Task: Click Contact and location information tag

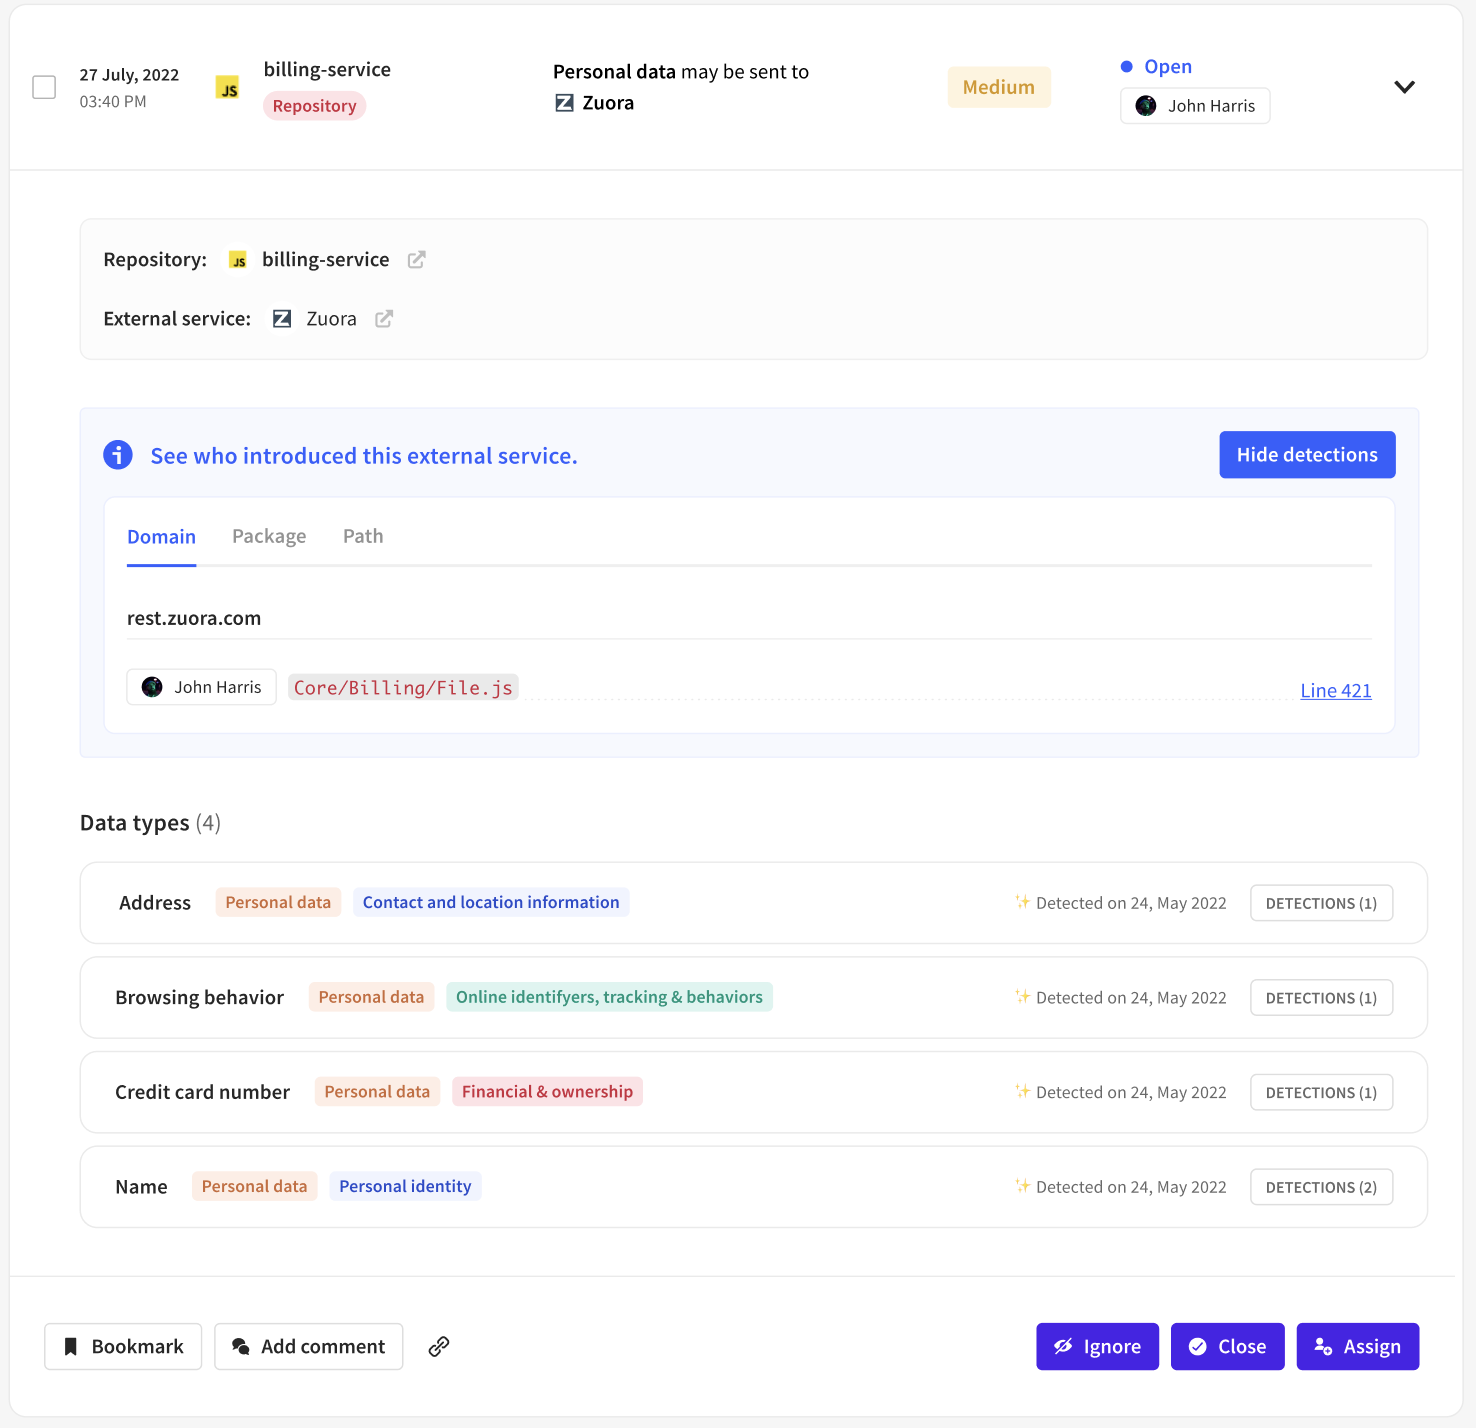Action: tap(491, 902)
